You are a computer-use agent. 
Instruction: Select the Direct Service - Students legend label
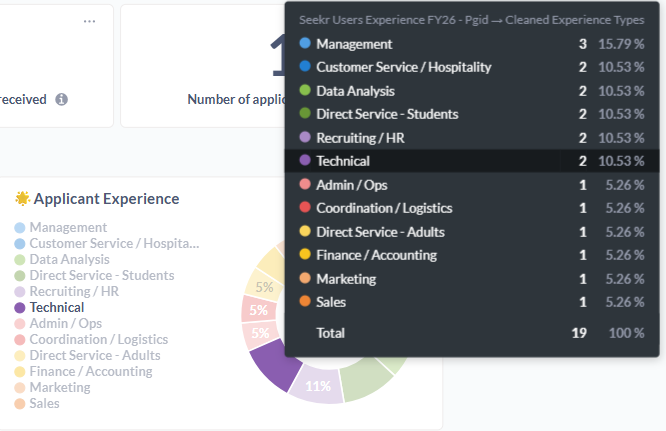(x=101, y=276)
